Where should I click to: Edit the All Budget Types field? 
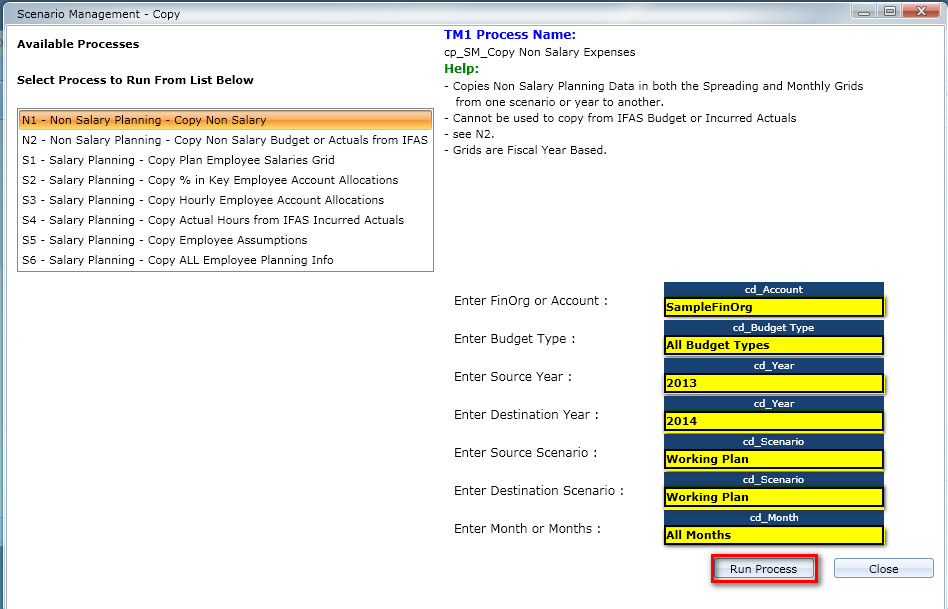point(773,345)
